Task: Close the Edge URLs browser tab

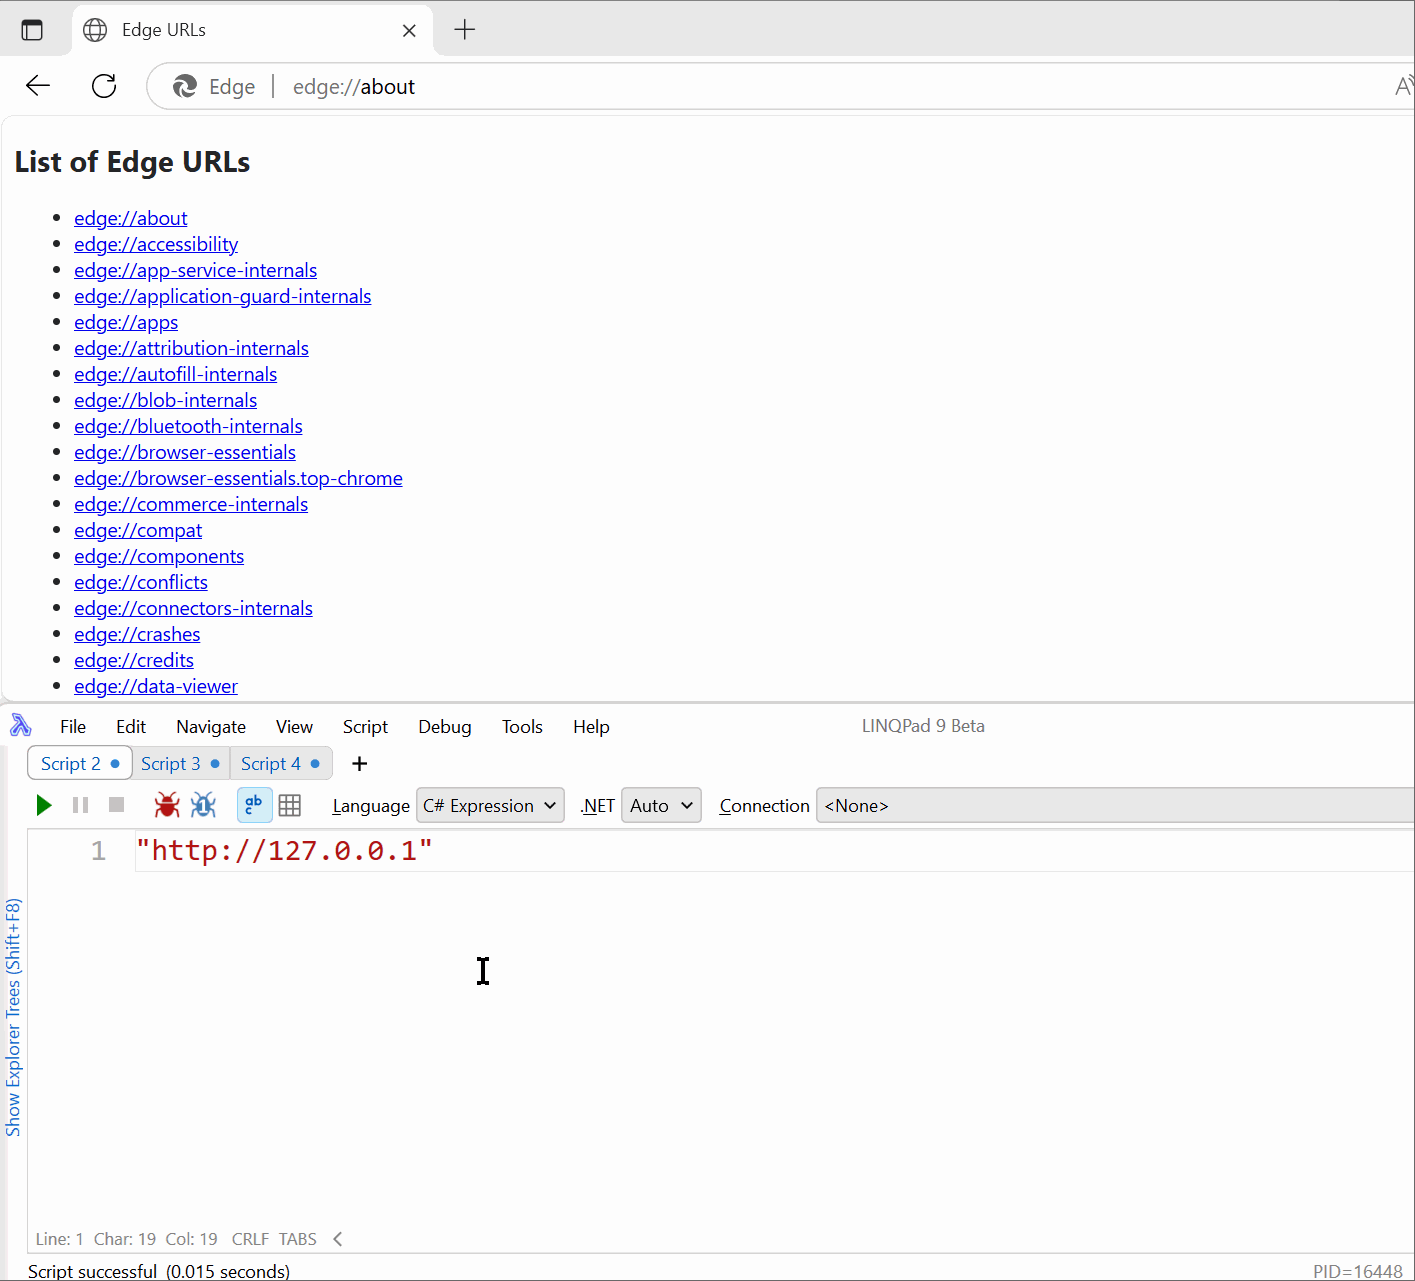Action: pos(409,31)
